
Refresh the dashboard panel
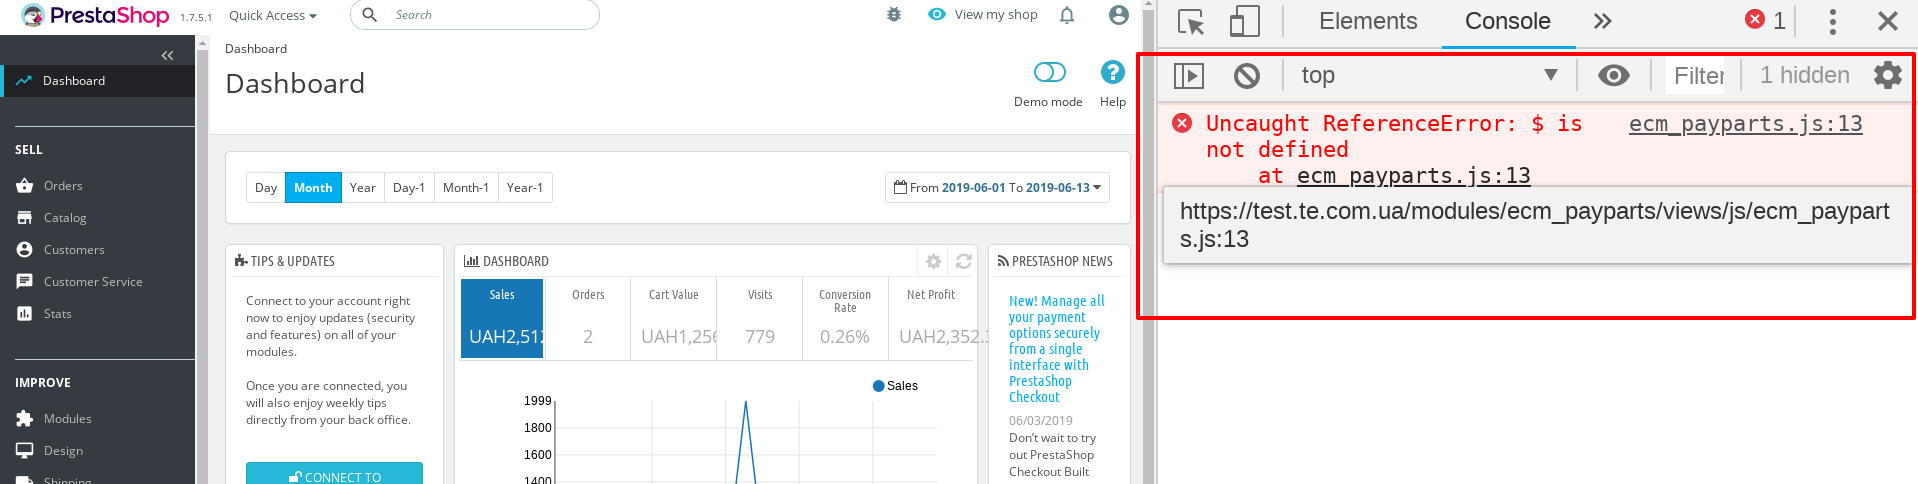(x=963, y=261)
